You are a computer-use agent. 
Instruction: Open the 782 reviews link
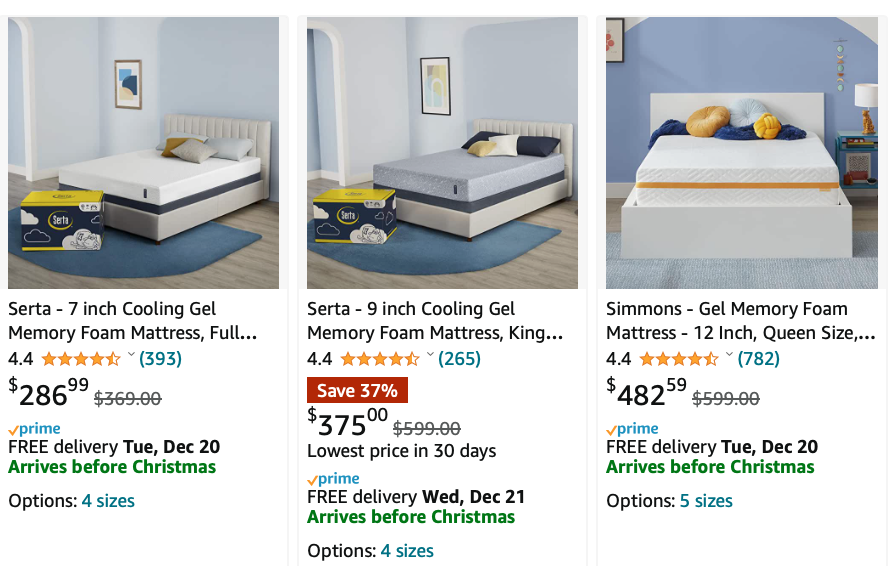pyautogui.click(x=758, y=359)
